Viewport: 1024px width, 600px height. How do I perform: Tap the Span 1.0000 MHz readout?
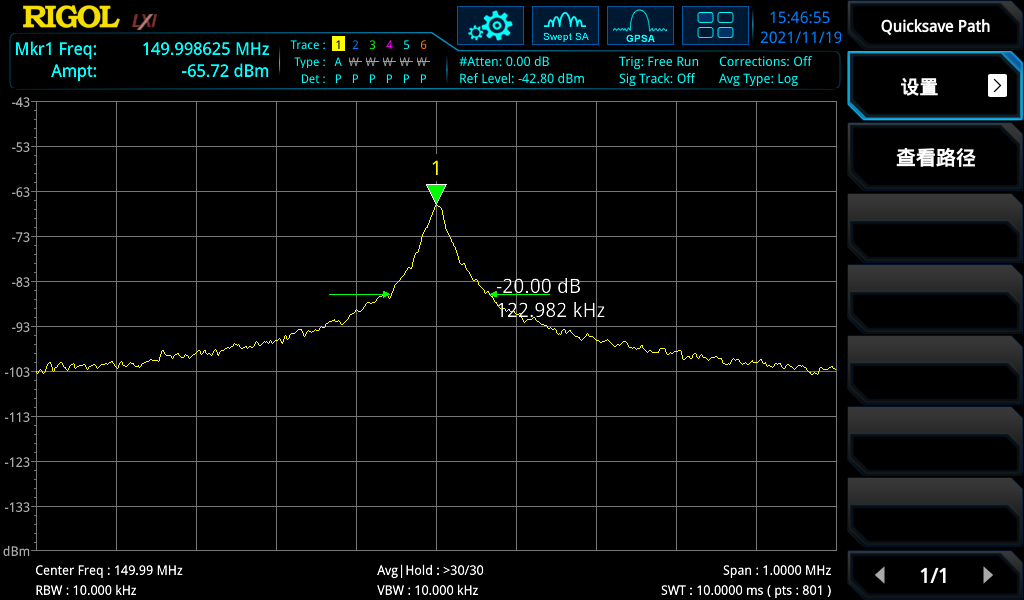coord(777,570)
